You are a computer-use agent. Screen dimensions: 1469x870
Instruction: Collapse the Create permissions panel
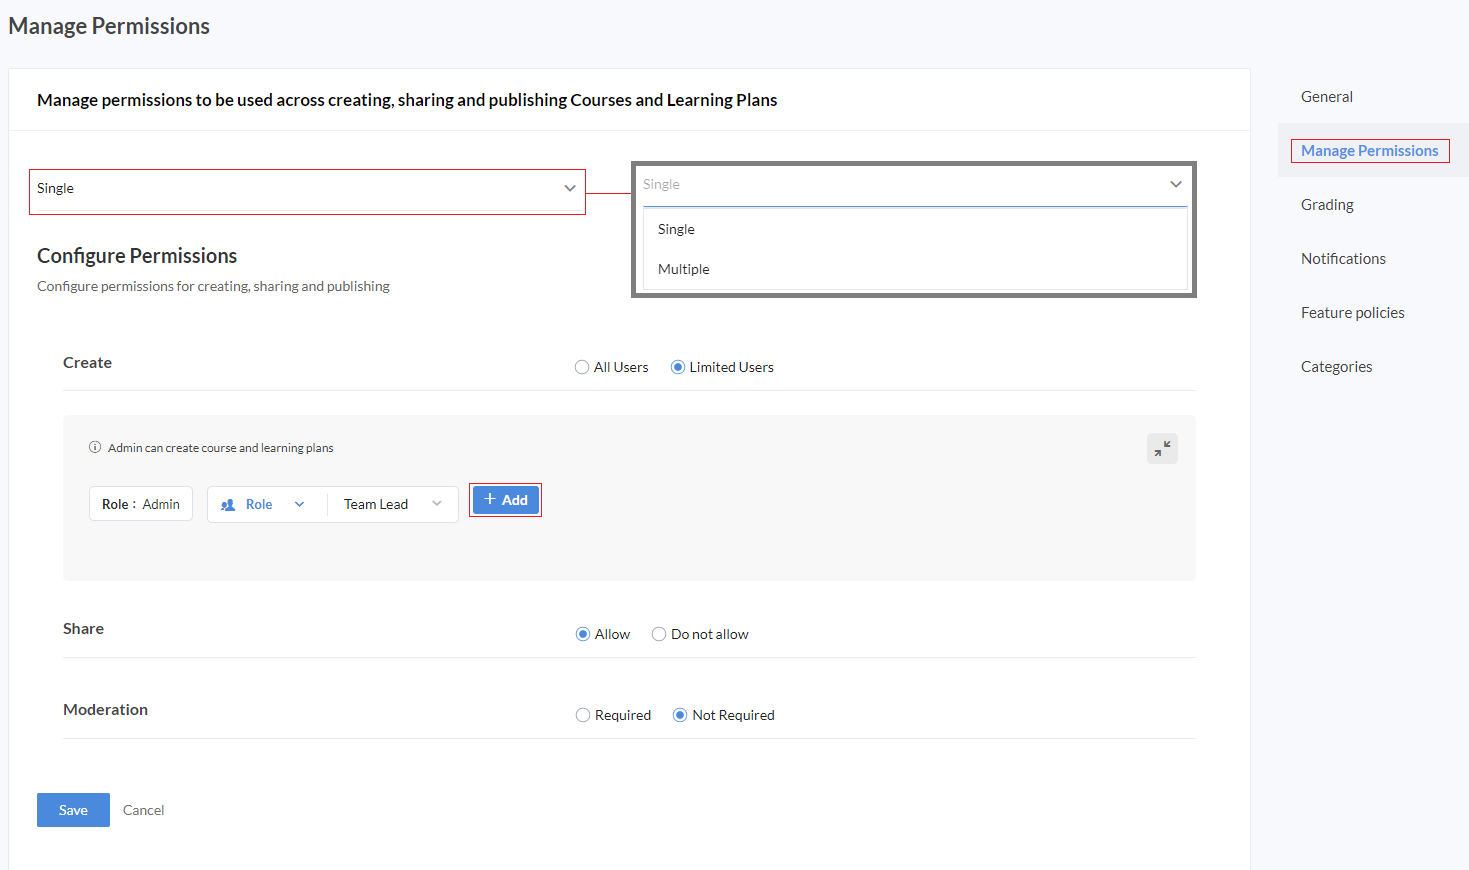tap(1162, 449)
